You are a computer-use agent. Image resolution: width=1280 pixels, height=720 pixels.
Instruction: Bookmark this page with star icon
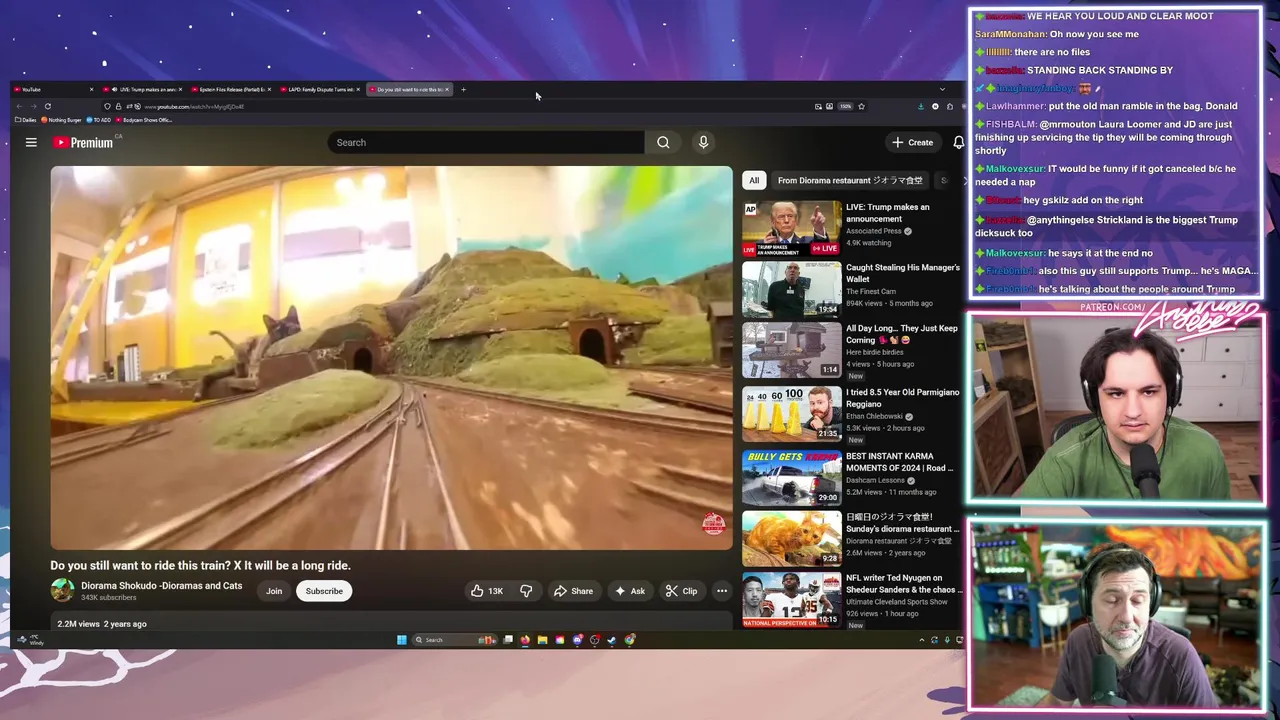point(861,106)
